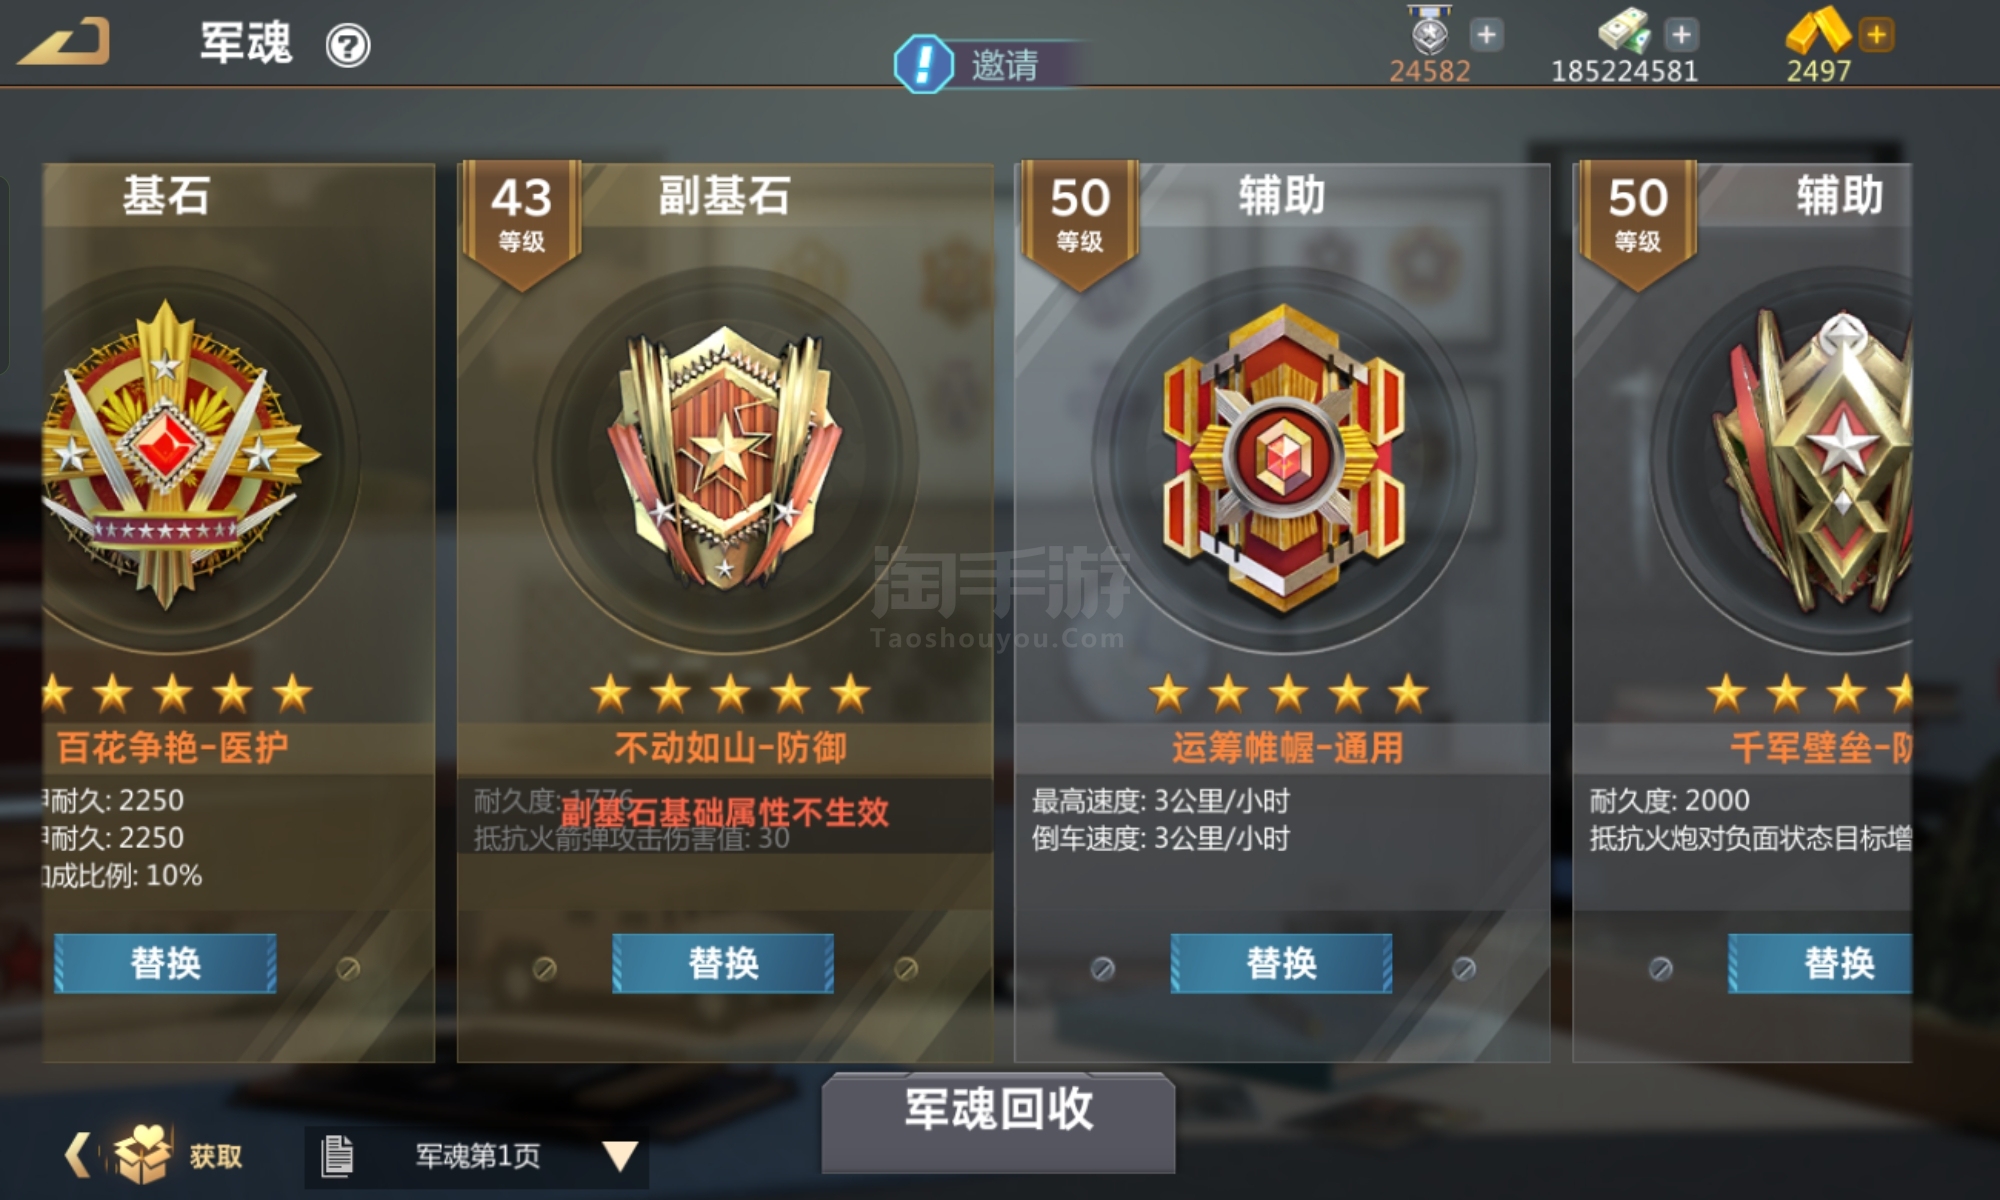2000x1200 pixels.
Task: Expand the 军魂第1页 page dropdown arrow
Action: pyautogui.click(x=620, y=1156)
